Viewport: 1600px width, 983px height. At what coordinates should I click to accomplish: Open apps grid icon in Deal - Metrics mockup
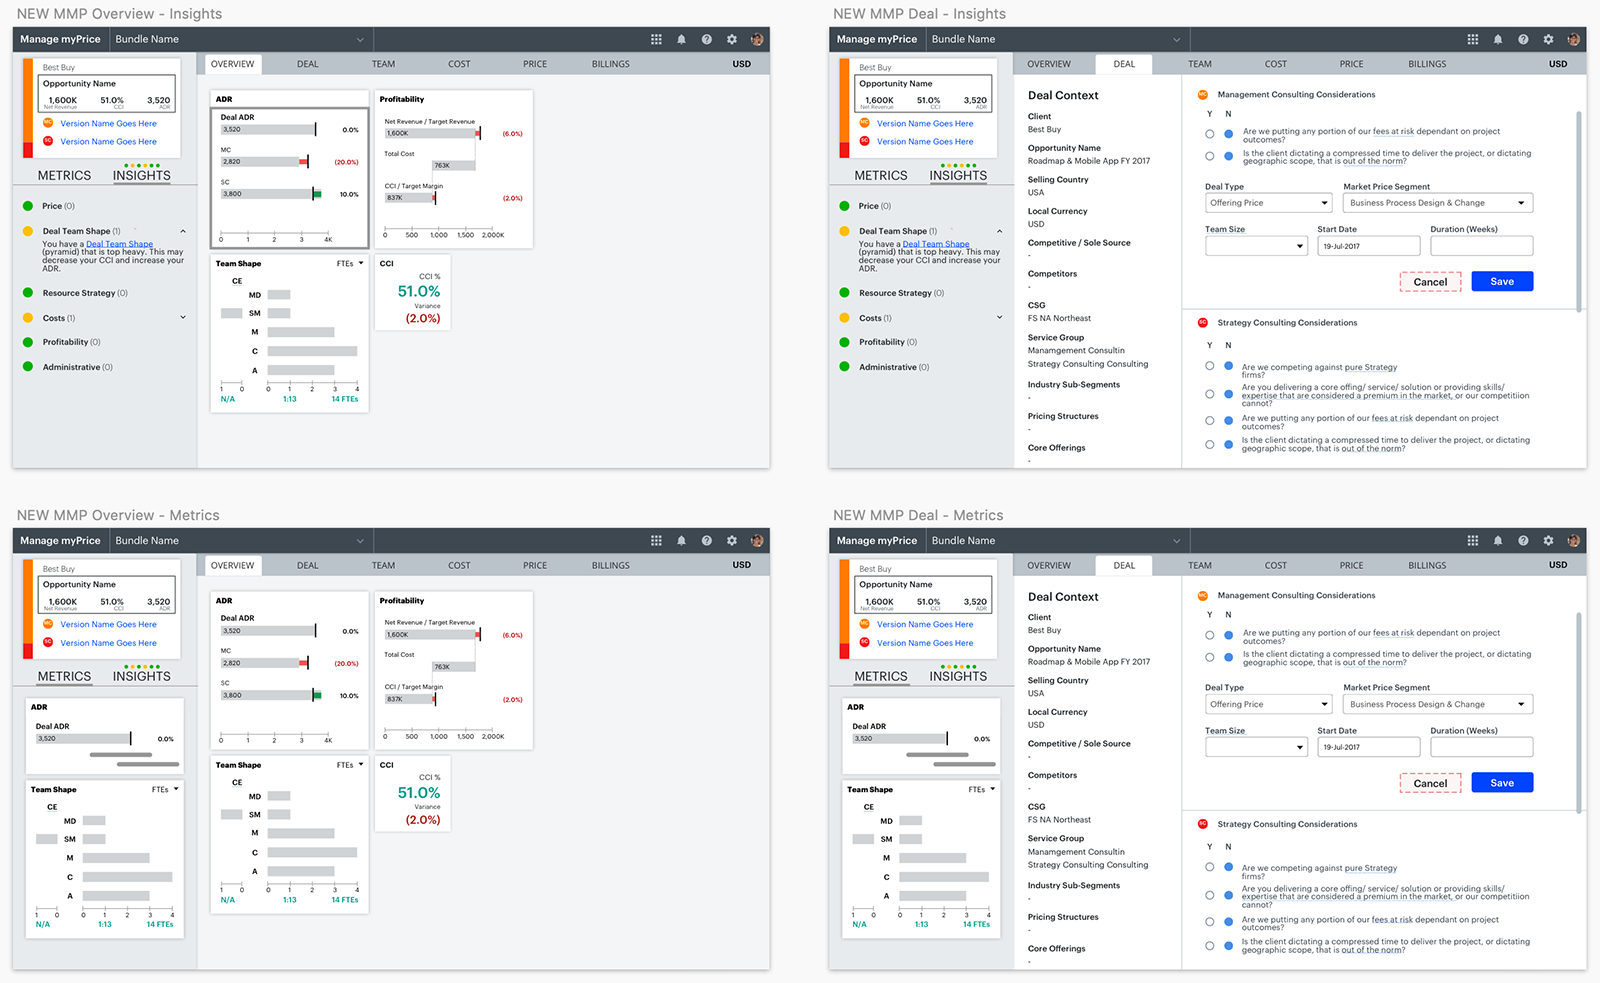click(1473, 540)
